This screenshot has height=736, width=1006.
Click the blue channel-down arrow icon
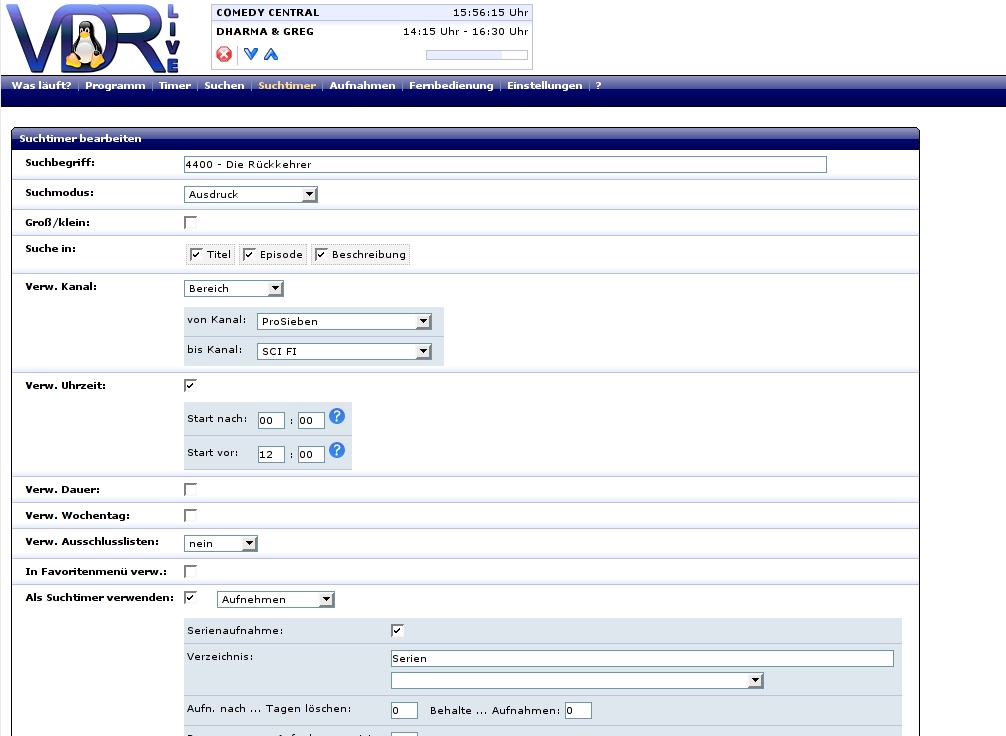(251, 54)
